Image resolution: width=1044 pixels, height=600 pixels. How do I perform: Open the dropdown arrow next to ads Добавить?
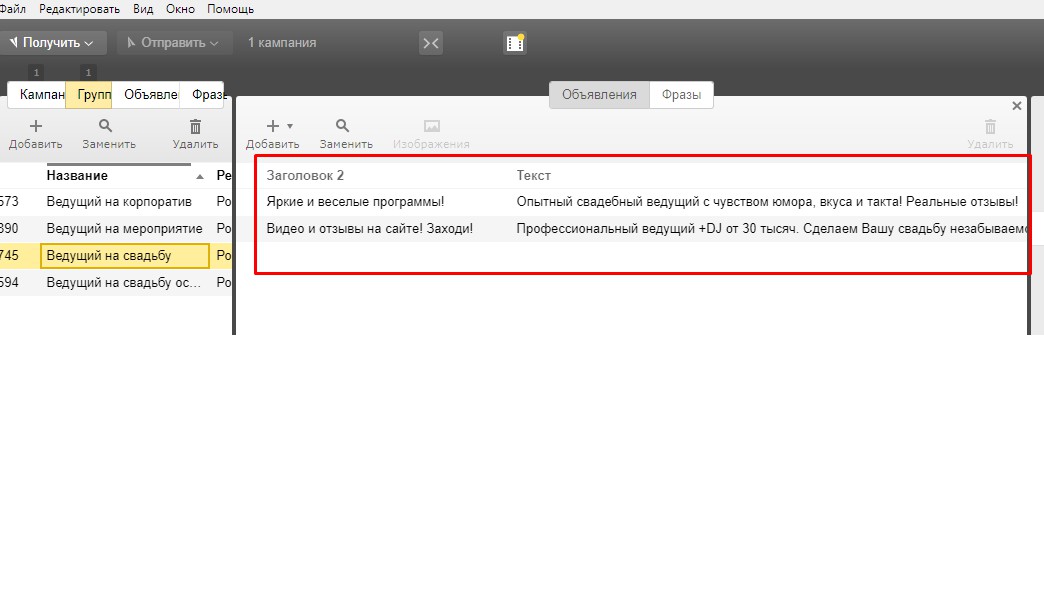[x=290, y=126]
